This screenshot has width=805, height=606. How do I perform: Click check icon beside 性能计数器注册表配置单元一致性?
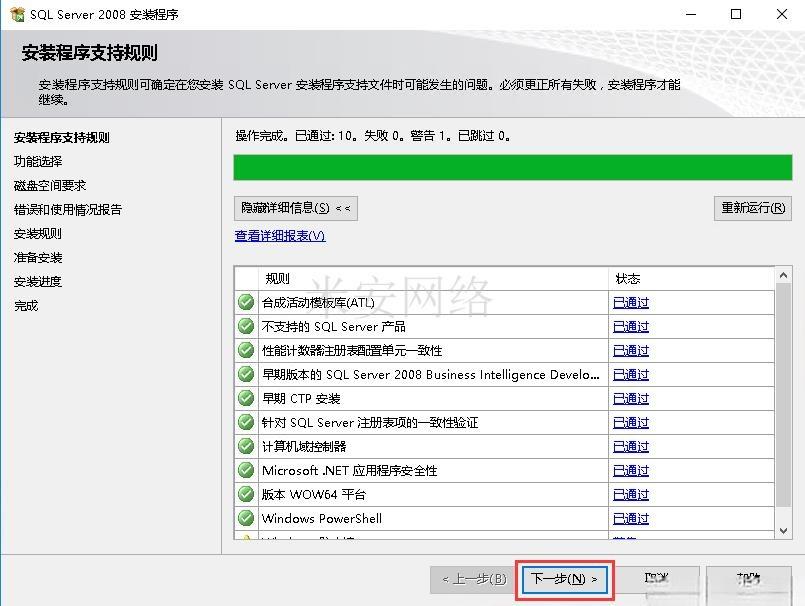pyautogui.click(x=246, y=350)
